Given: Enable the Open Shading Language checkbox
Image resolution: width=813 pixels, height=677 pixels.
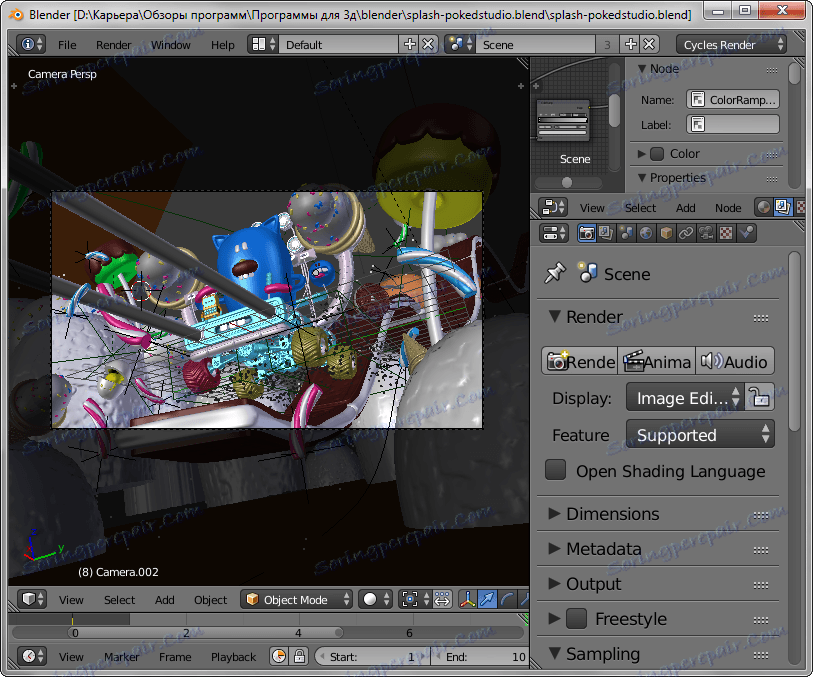Looking at the screenshot, I should (x=556, y=471).
